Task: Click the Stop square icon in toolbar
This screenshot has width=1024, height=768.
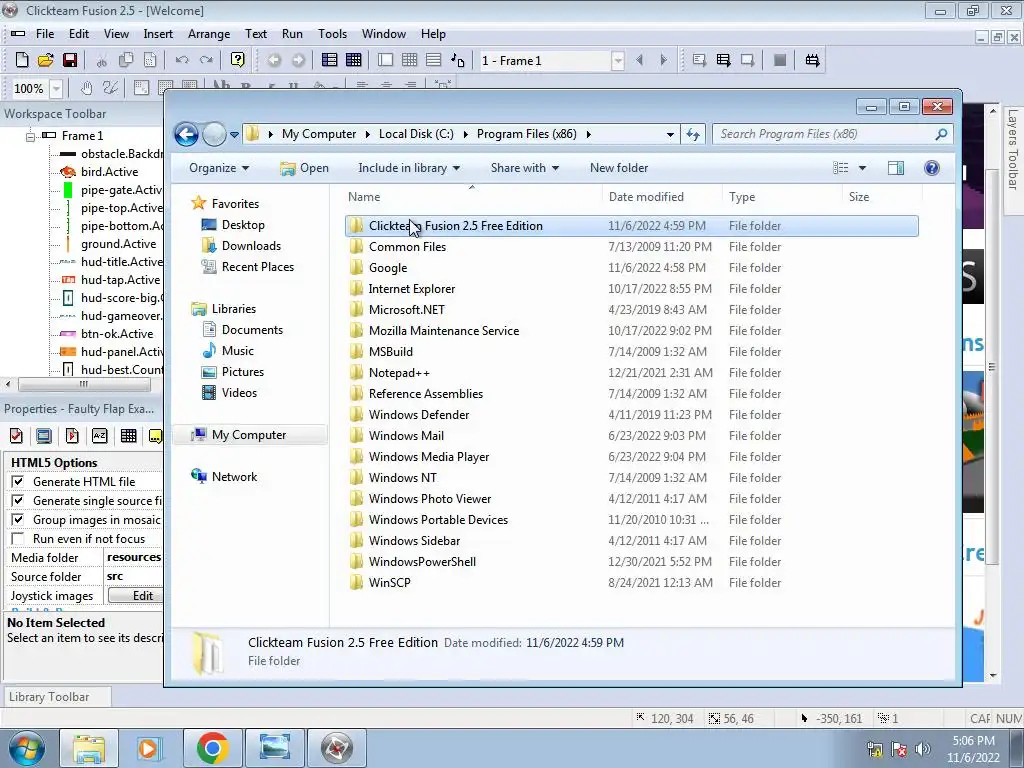Action: 780,60
